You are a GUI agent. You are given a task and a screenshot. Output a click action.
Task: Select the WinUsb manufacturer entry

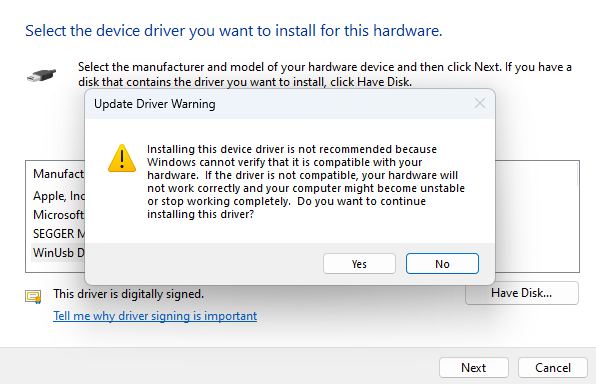tap(59, 252)
